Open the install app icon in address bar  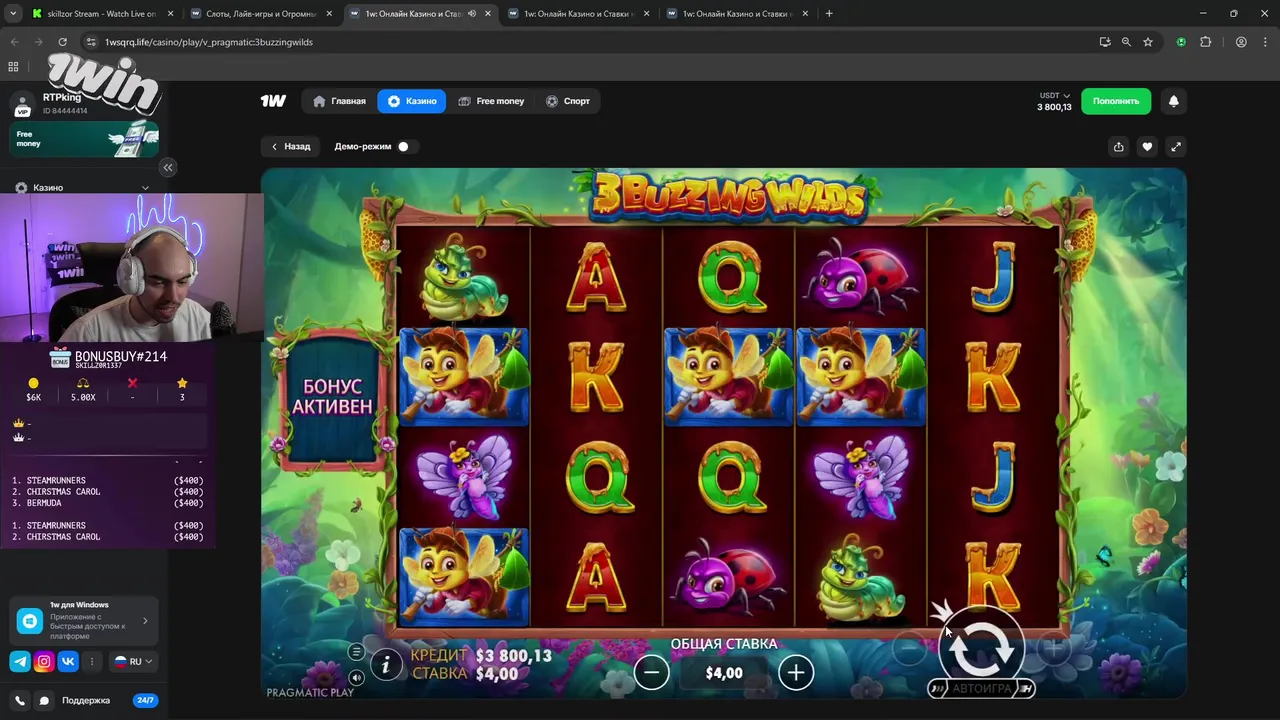[x=1104, y=42]
